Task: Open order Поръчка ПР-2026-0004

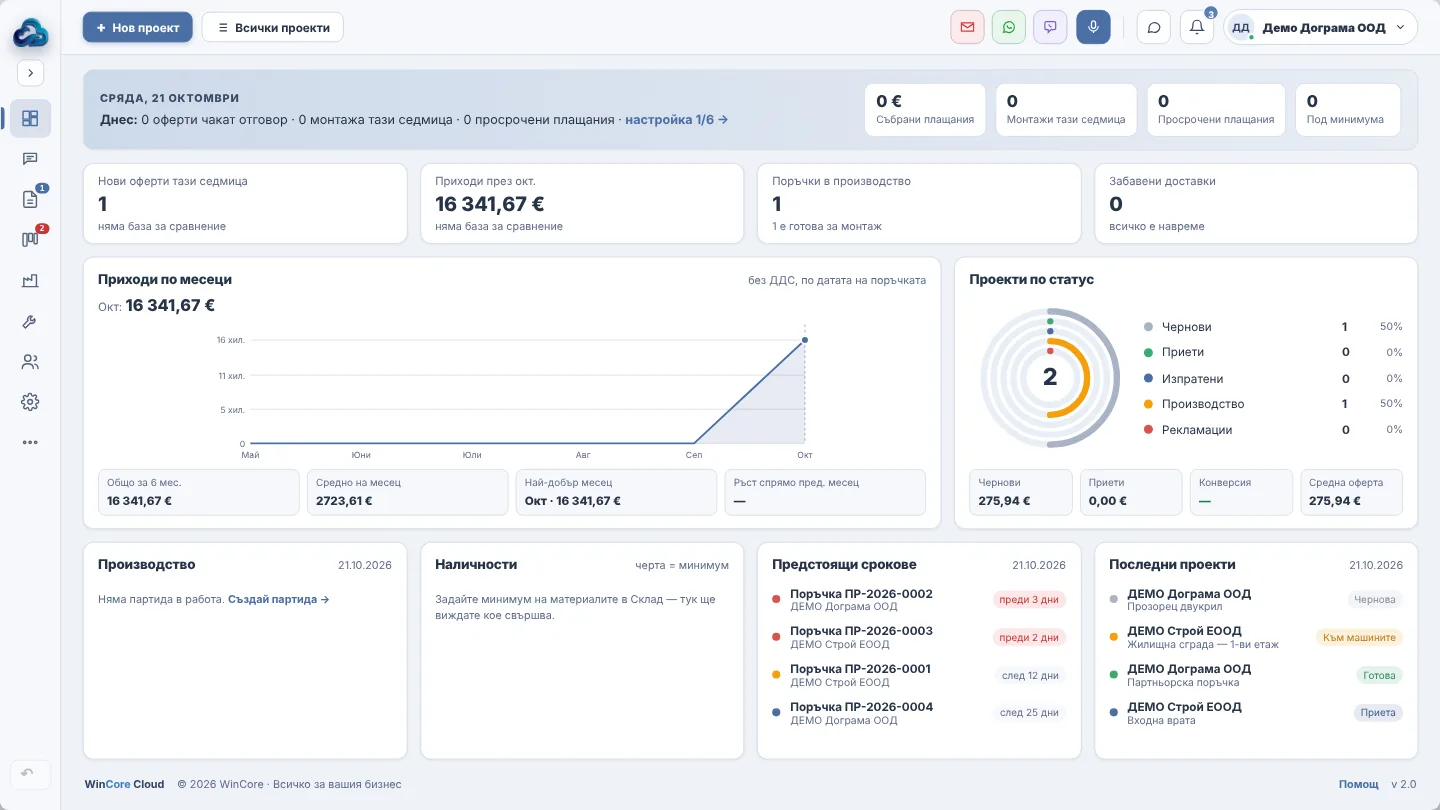Action: 919,713
